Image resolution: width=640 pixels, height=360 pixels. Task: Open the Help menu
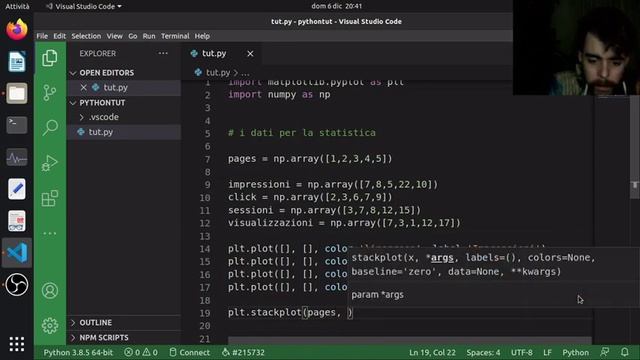coord(202,36)
